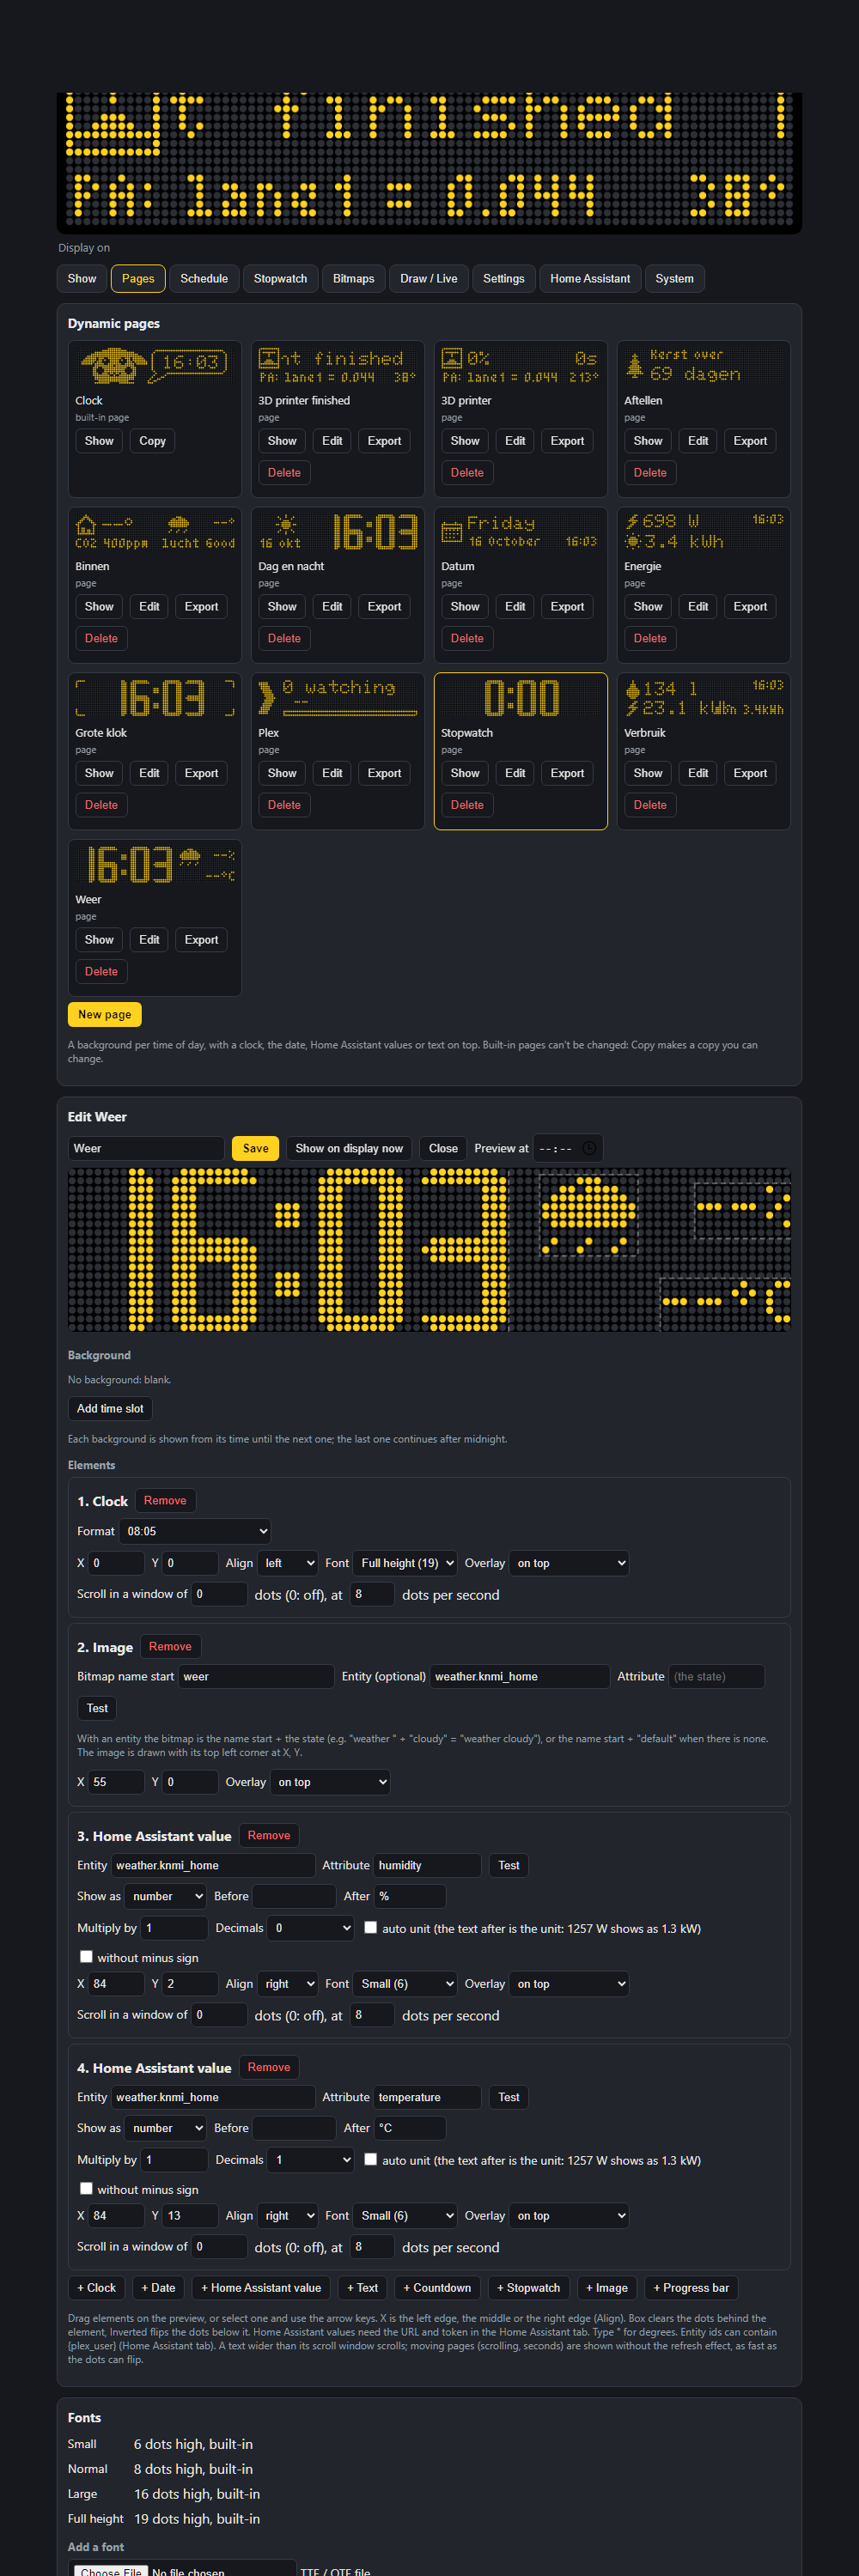Open the Clock Format dropdown

click(x=195, y=1531)
